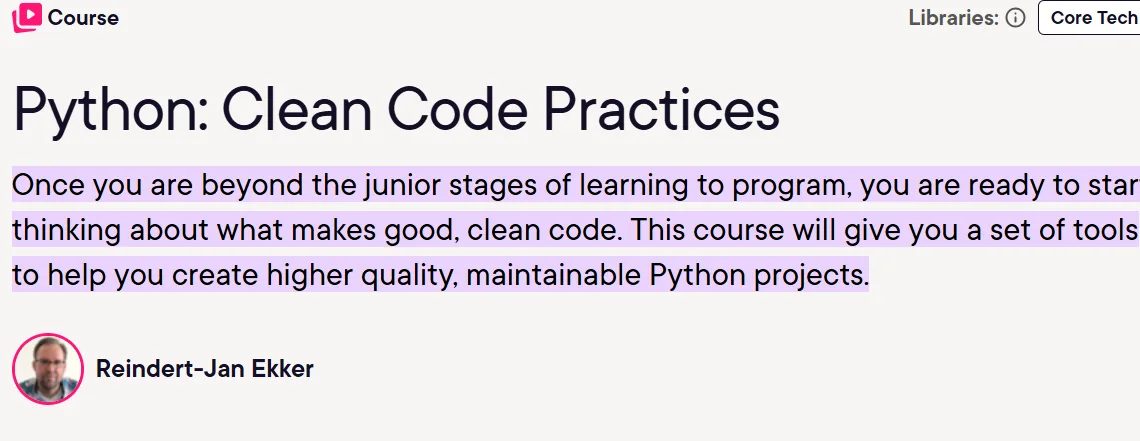Open the Reindert-Jan Ekker author link

(x=204, y=369)
